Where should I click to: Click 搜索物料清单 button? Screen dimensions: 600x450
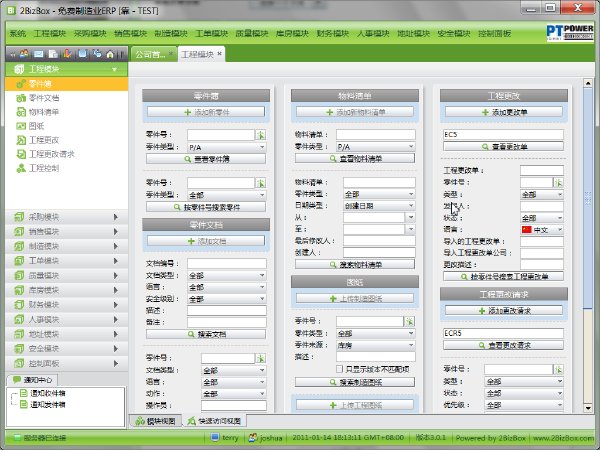point(355,264)
